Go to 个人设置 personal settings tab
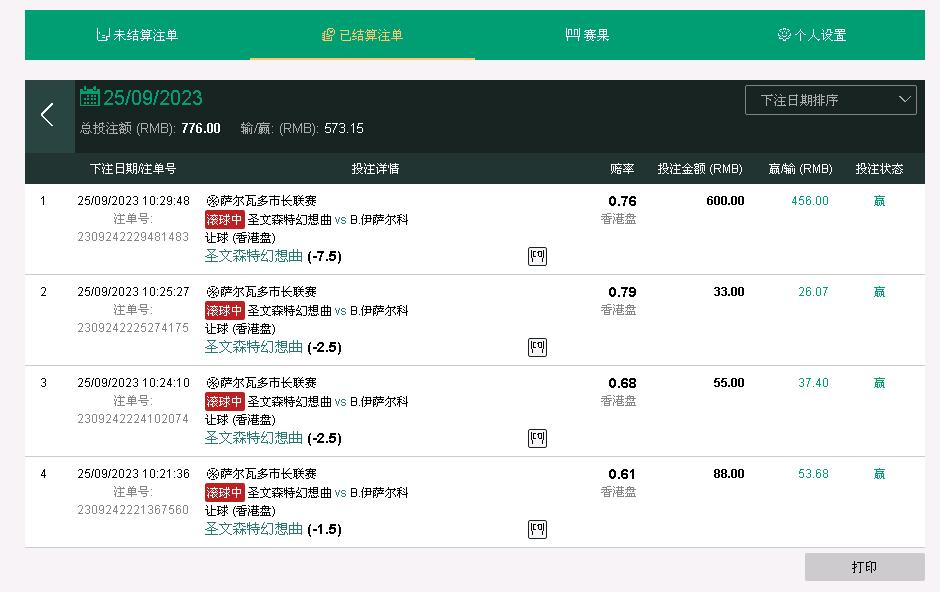This screenshot has height=592, width=940. coord(812,35)
